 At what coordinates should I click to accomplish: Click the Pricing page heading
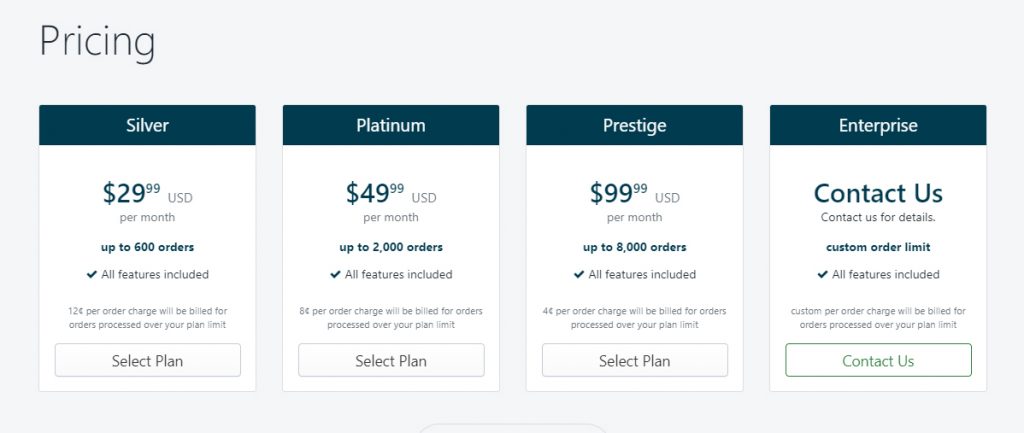(x=97, y=42)
